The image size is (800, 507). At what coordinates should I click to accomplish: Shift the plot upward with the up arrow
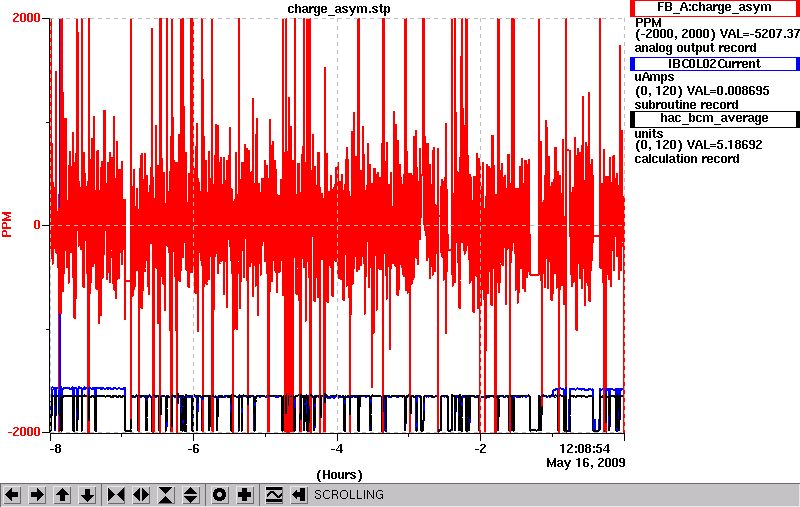[x=62, y=495]
